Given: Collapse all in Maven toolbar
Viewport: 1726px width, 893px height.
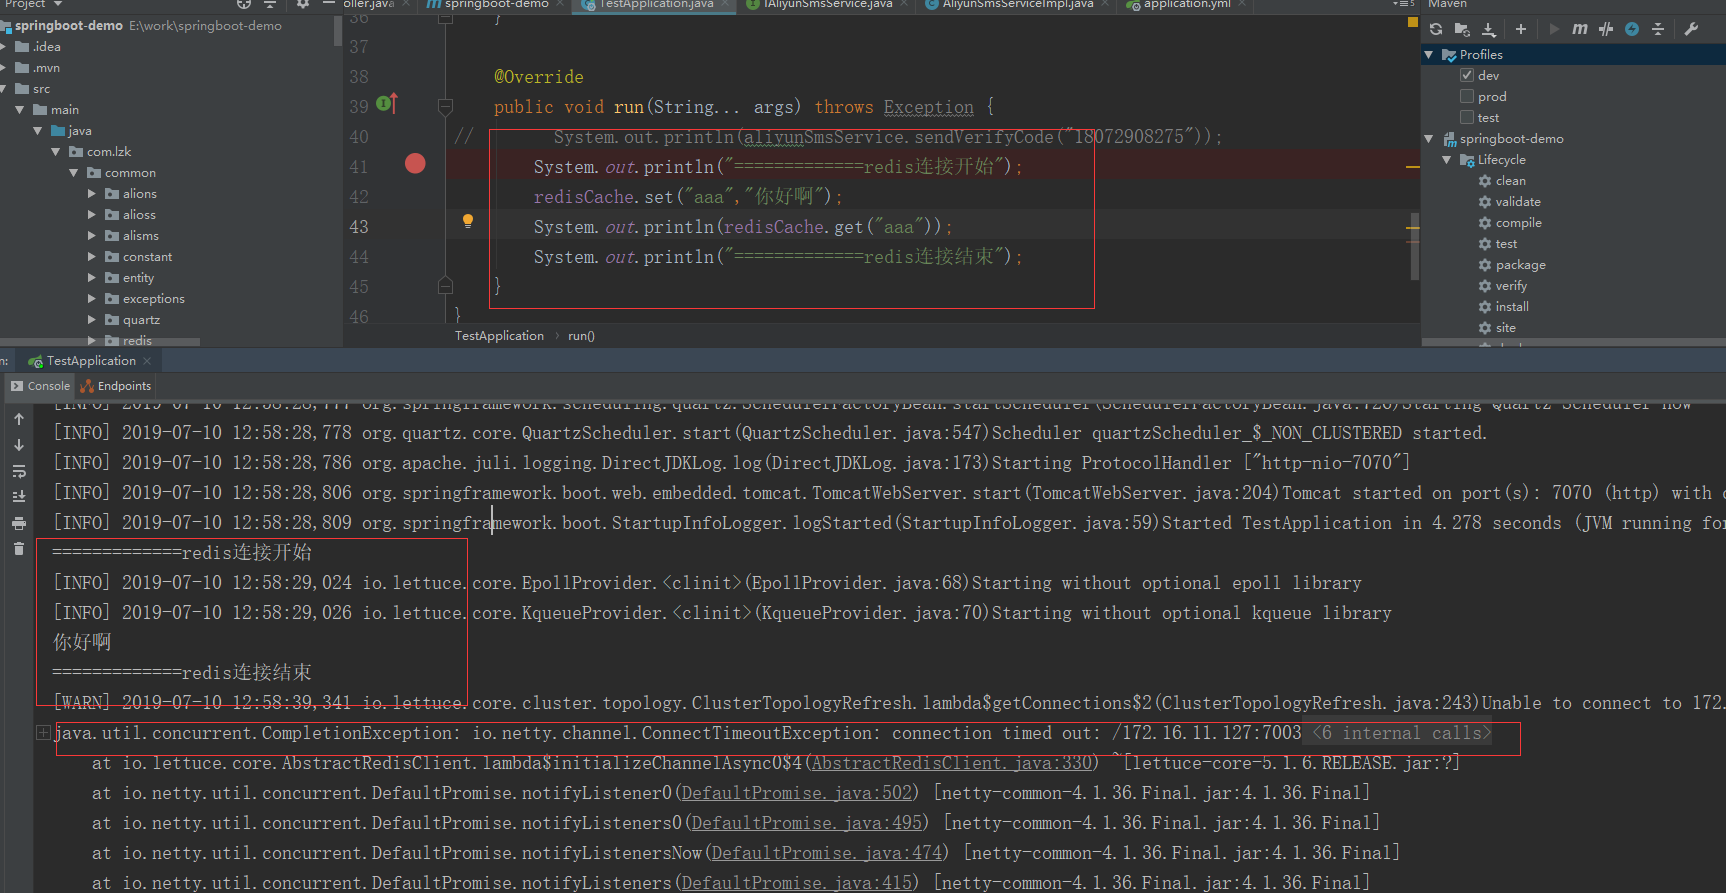Looking at the screenshot, I should tap(1658, 29).
